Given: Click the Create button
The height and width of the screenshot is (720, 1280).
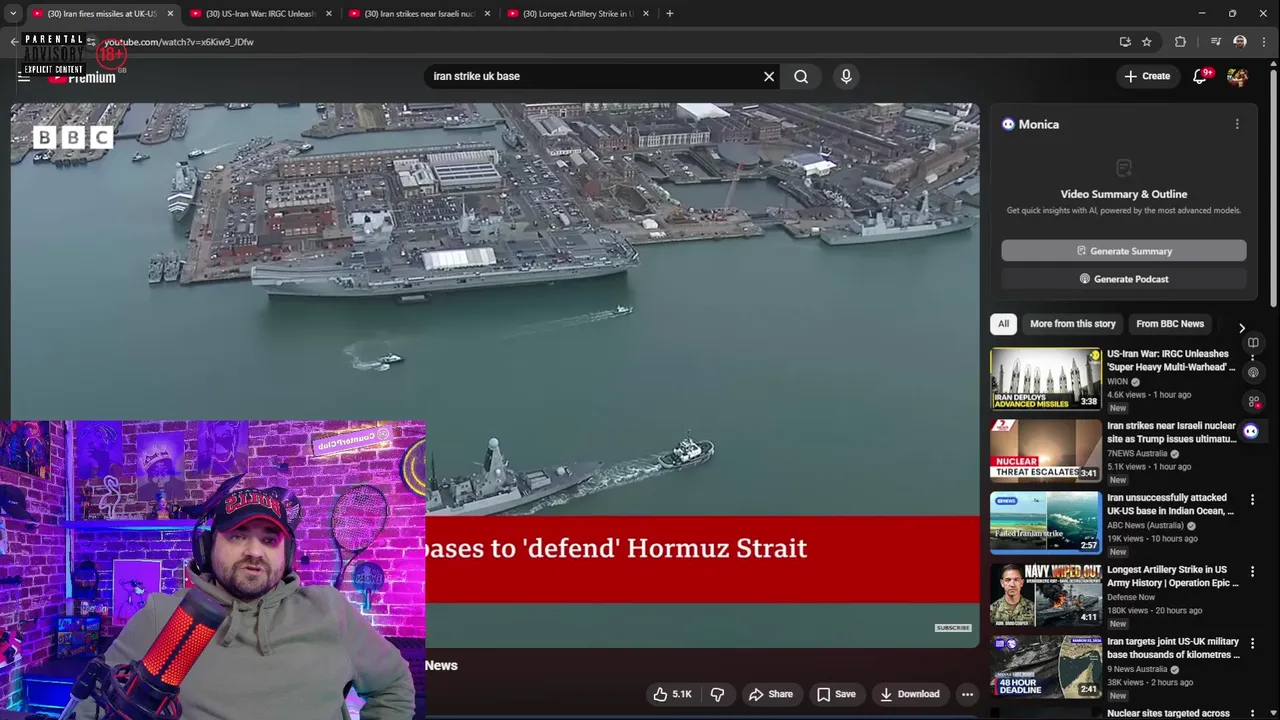Looking at the screenshot, I should 1147,76.
